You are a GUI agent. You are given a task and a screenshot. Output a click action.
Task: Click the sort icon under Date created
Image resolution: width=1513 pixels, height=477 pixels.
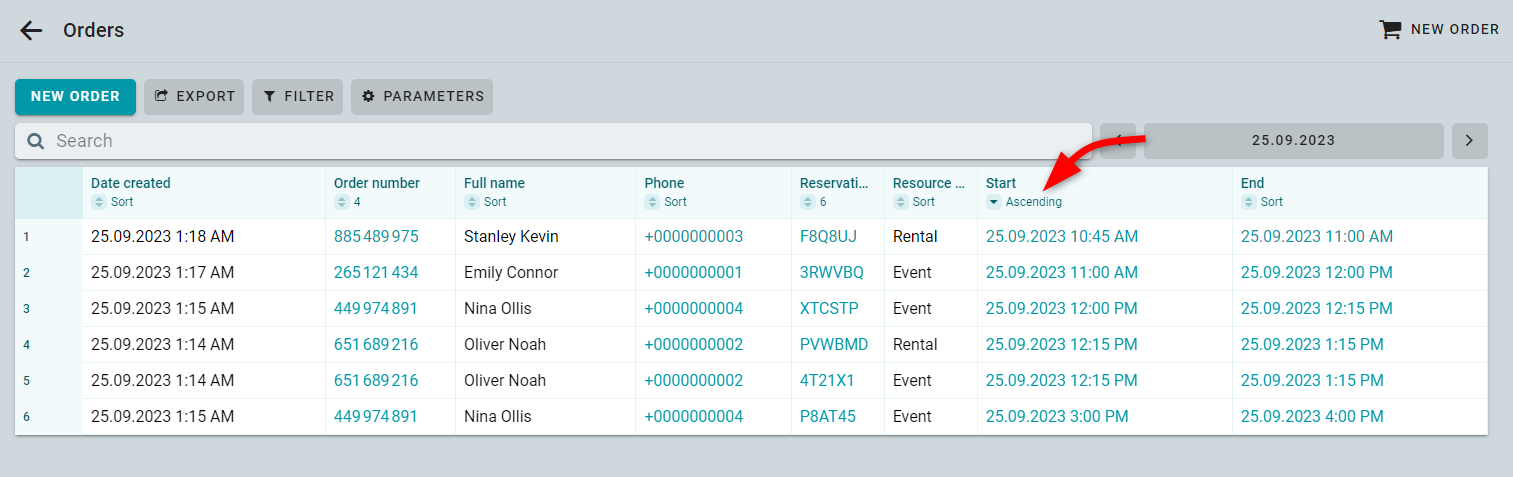98,202
